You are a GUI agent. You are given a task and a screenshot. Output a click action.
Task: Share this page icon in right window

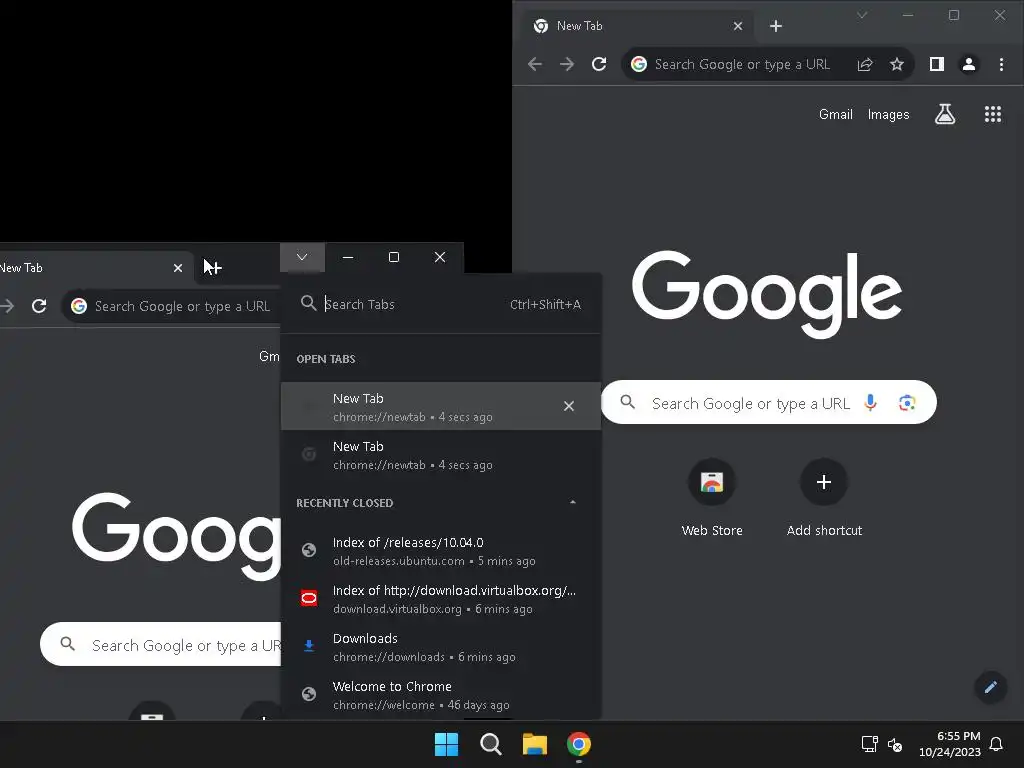pos(865,64)
